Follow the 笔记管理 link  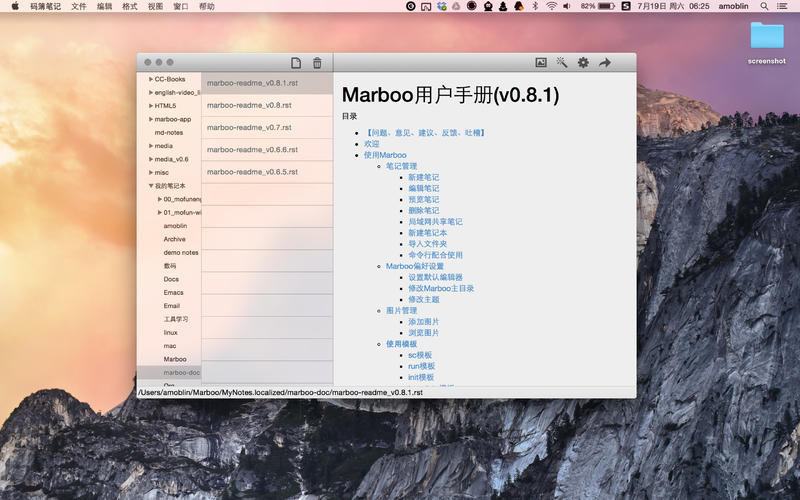402,166
